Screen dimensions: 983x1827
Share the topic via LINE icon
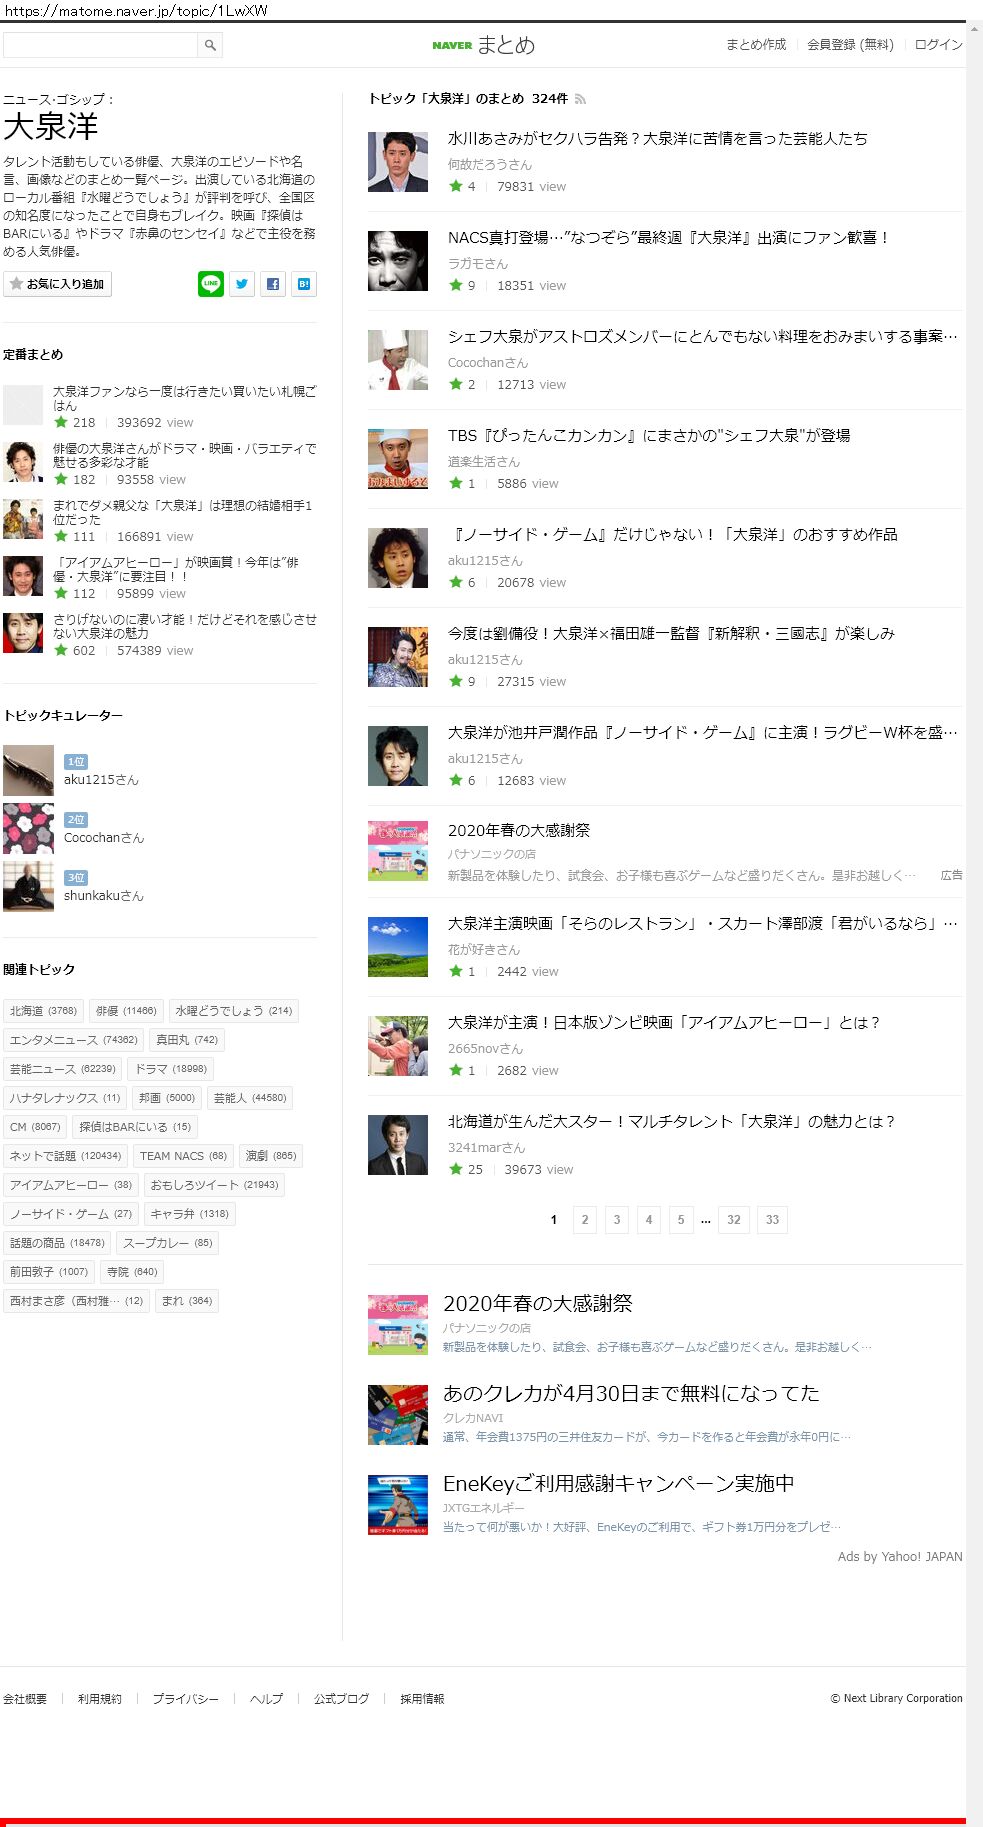(x=211, y=284)
